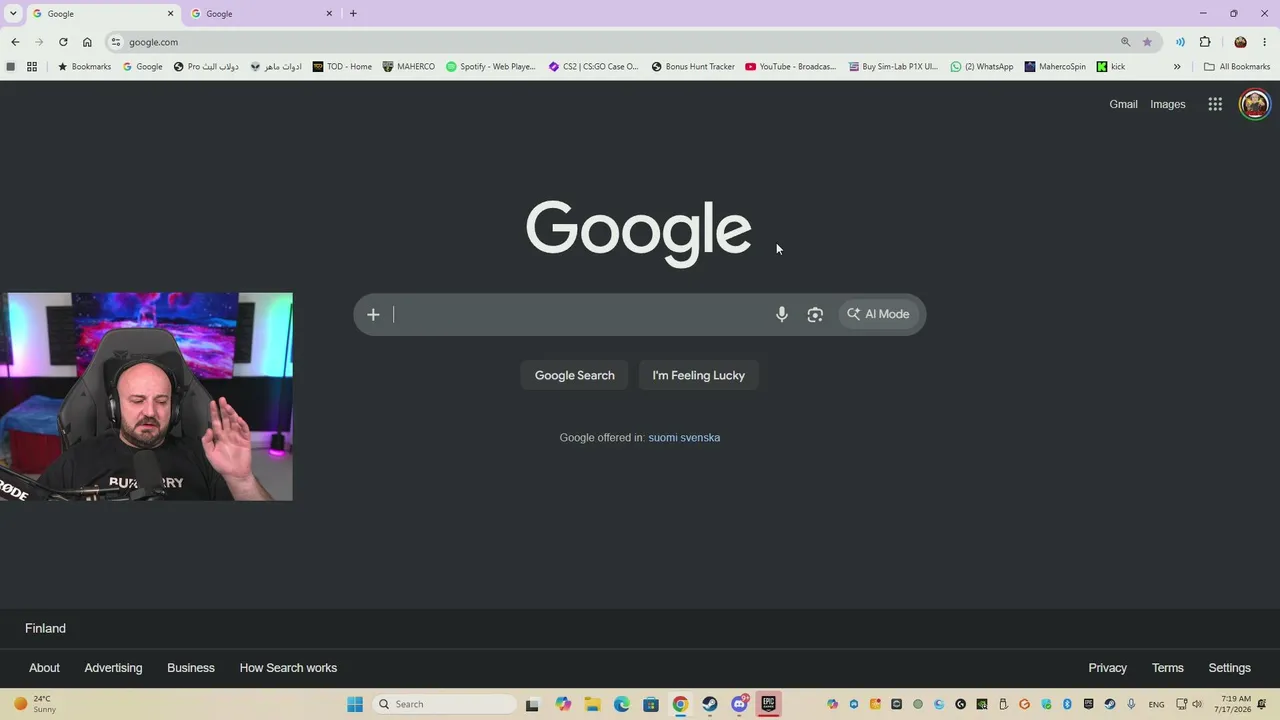
Task: Open the apps grid shortcut in bookmarks bar
Action: (32, 67)
